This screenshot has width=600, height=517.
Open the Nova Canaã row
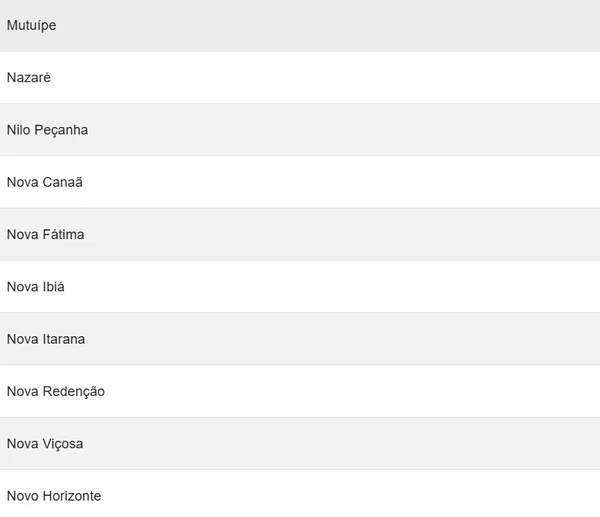(x=300, y=182)
